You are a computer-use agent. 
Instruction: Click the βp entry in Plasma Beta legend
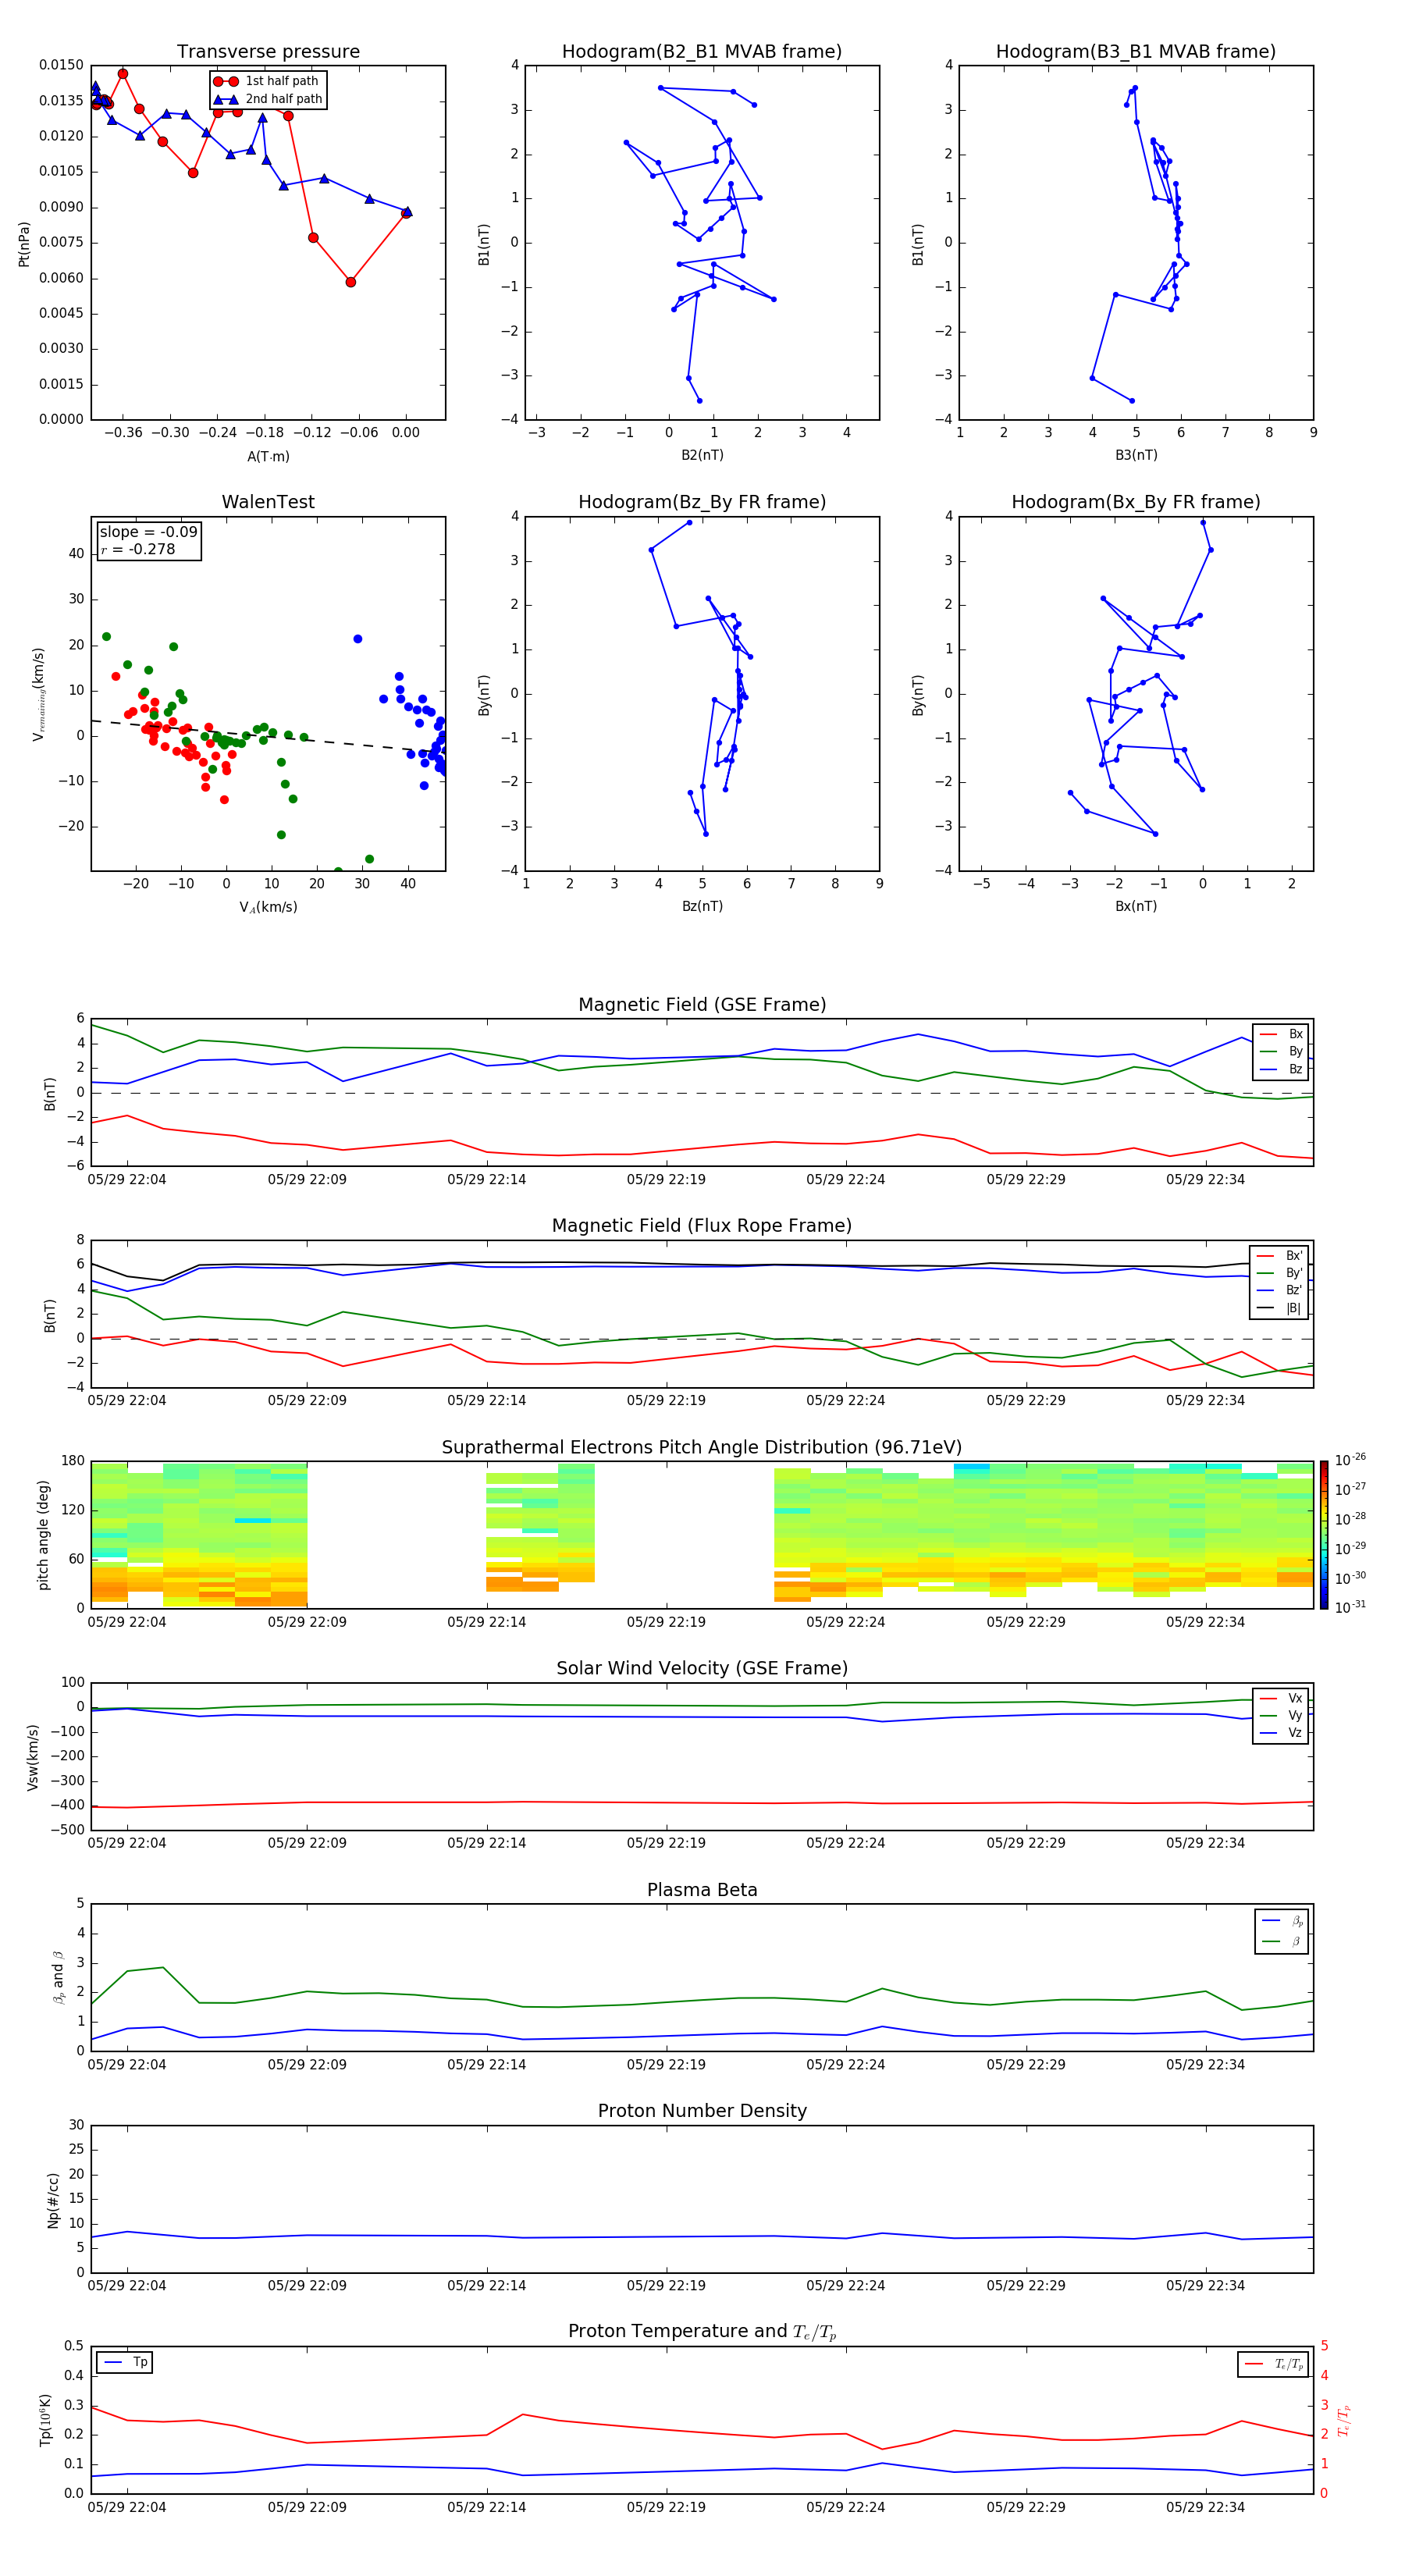pyautogui.click(x=1282, y=1921)
